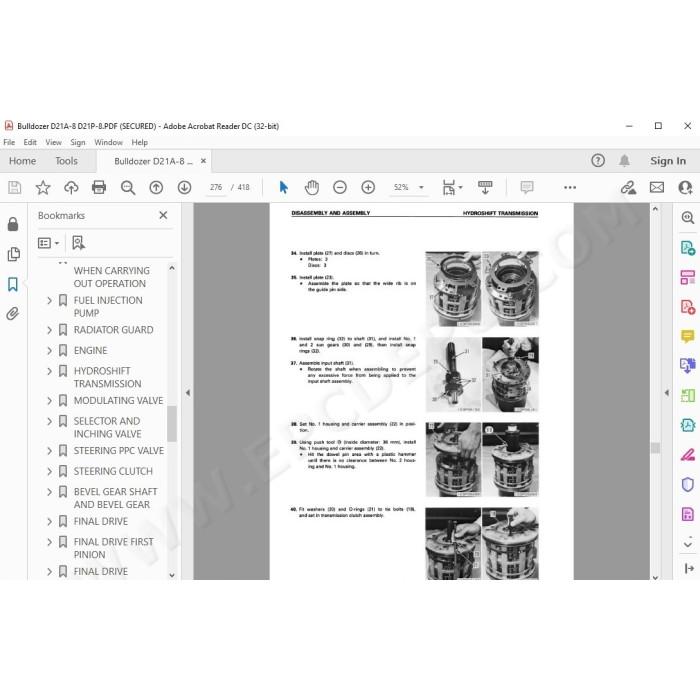The width and height of the screenshot is (700, 700).
Task: Go to previous page arrow
Action: point(156,187)
